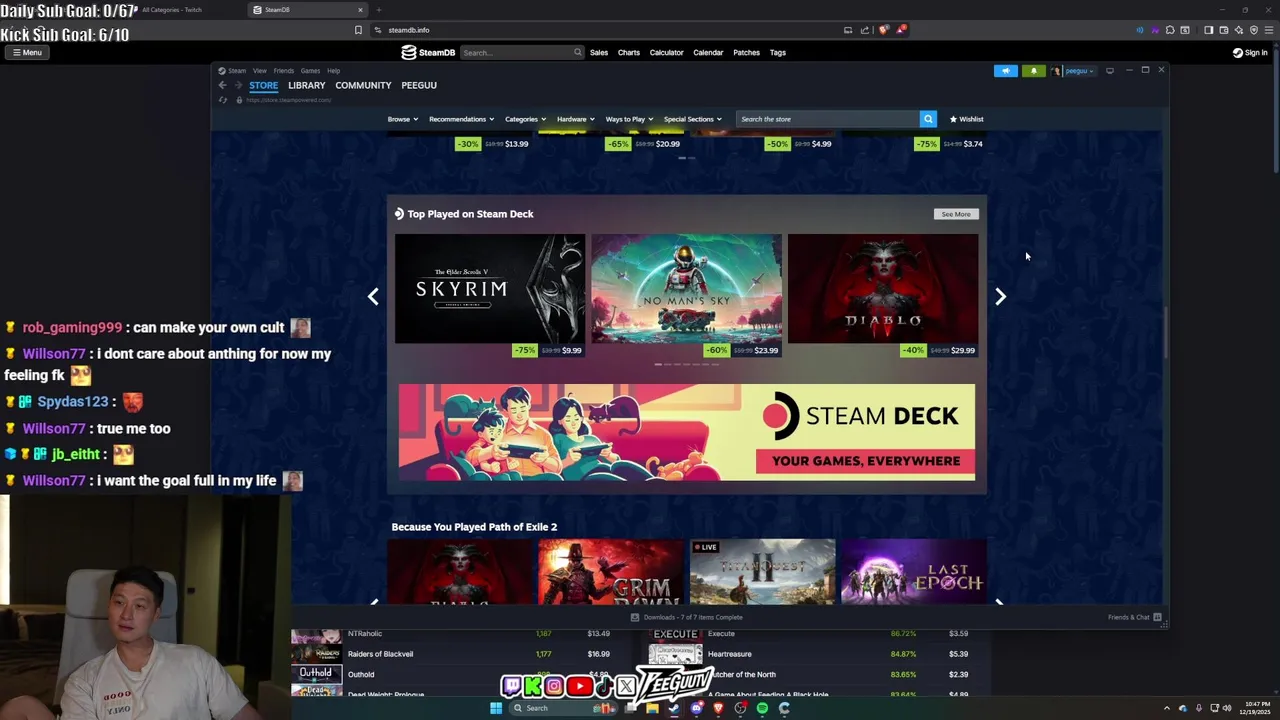Expand the Ways to Play dropdown
The width and height of the screenshot is (1280, 720).
629,119
